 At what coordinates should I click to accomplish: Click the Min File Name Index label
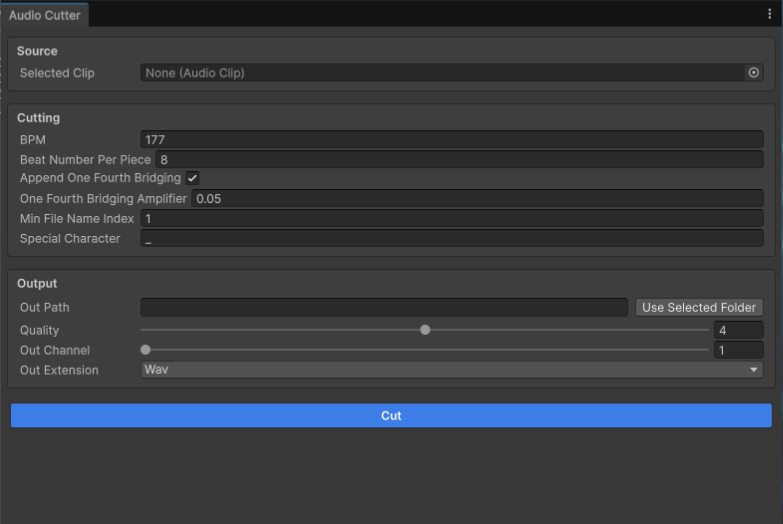pyautogui.click(x=77, y=219)
